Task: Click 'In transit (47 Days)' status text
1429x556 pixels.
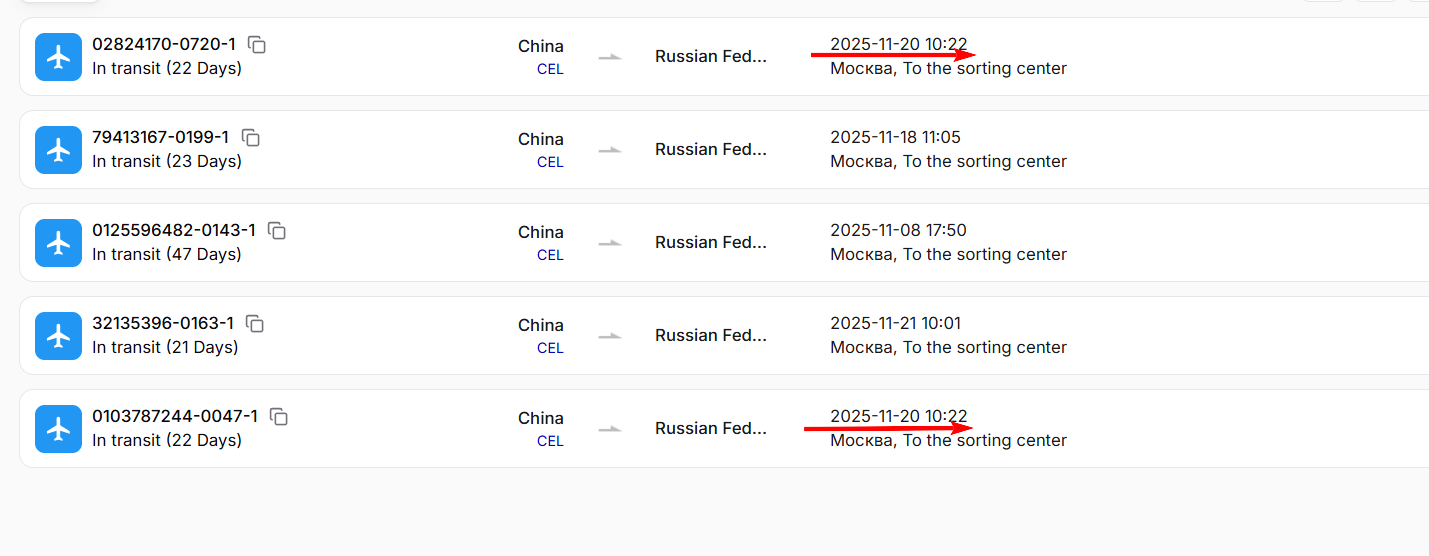Action: 167,255
